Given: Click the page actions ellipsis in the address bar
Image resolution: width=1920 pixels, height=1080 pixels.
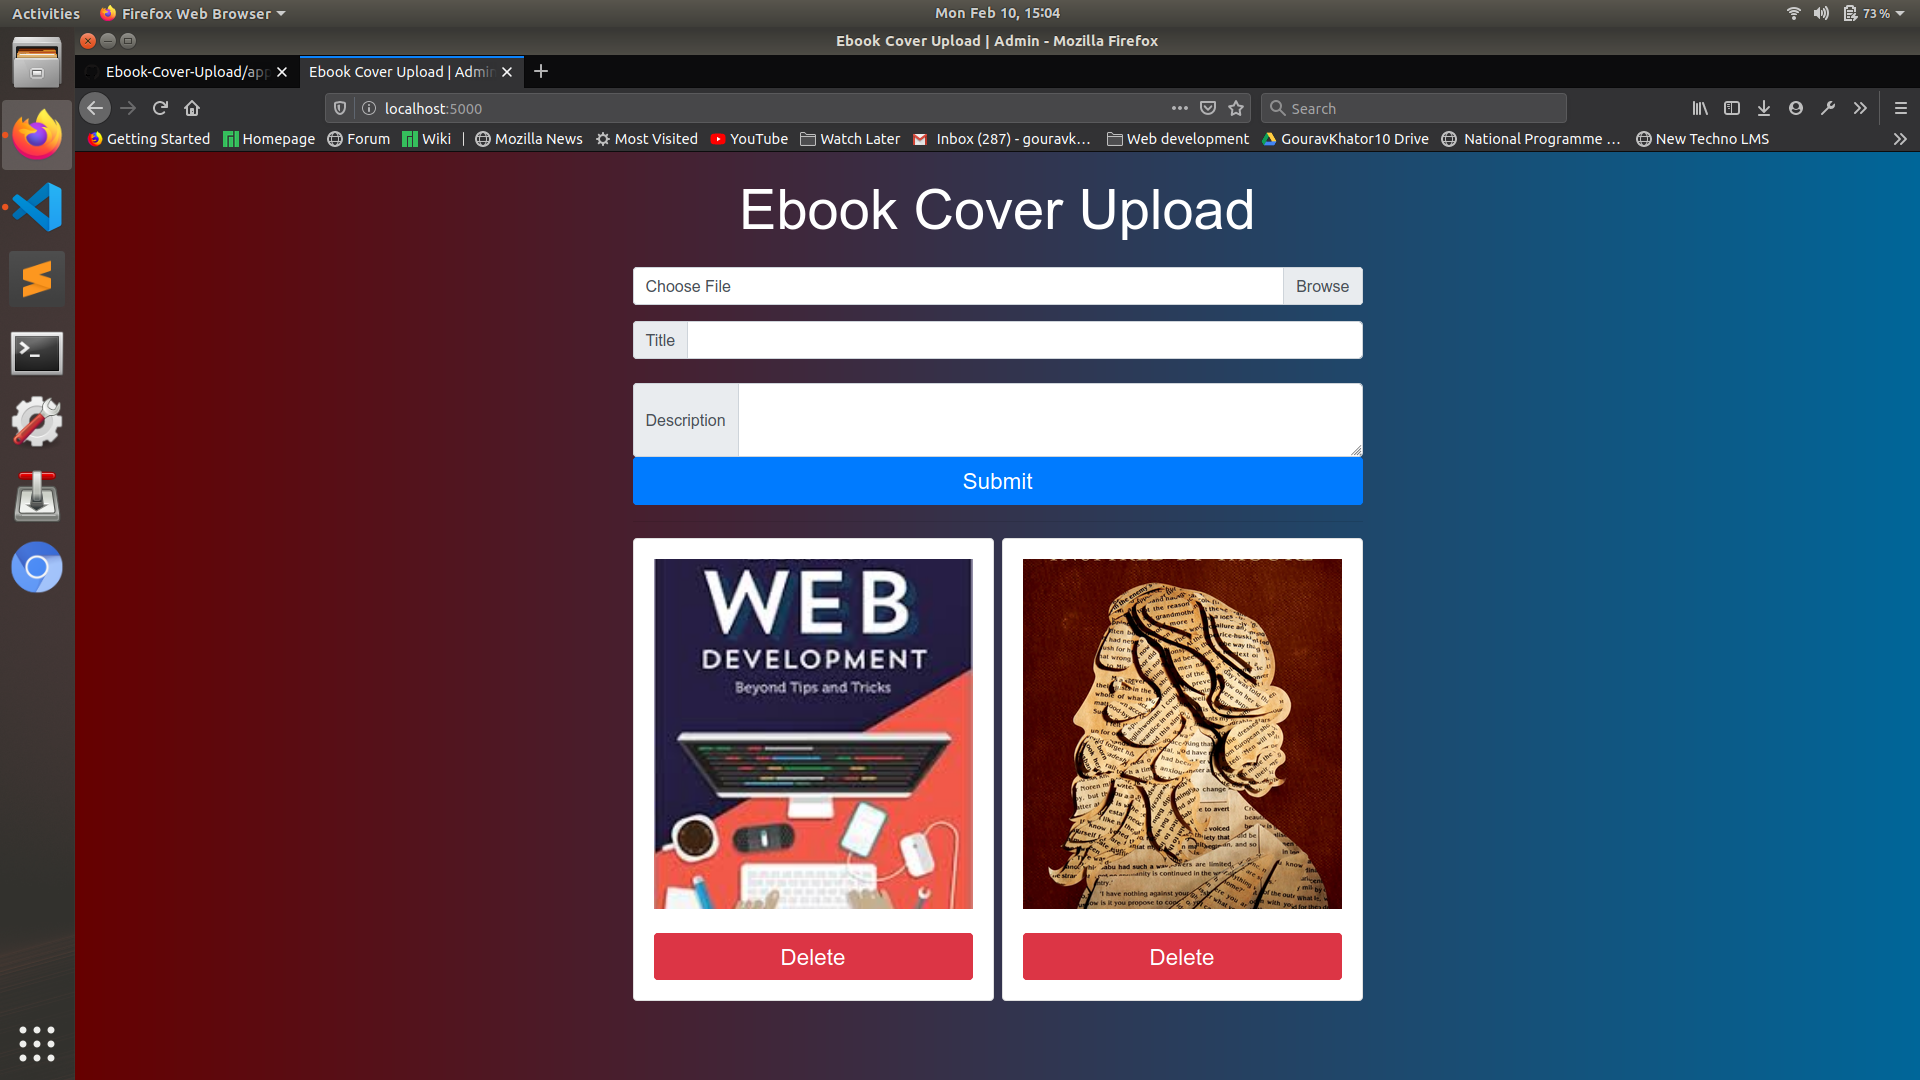Looking at the screenshot, I should click(x=1180, y=108).
